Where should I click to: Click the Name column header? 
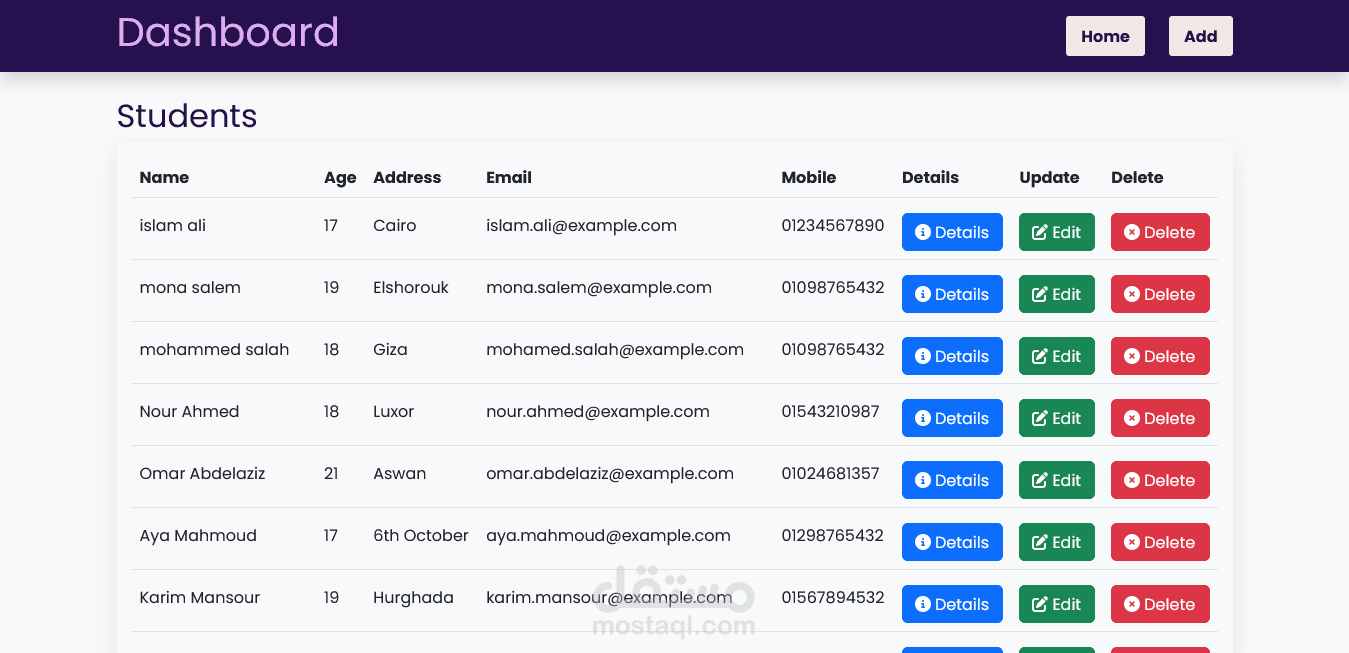[164, 177]
